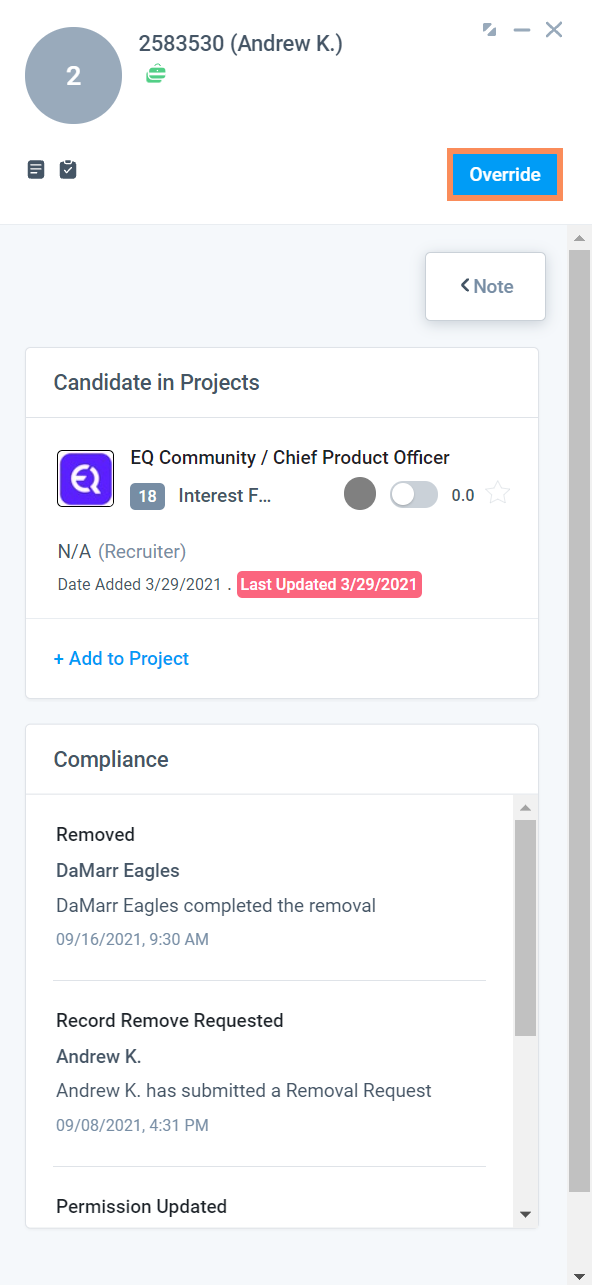Open the clipboard checklist icon
Screen dimensions: 592x1285
click(x=67, y=169)
